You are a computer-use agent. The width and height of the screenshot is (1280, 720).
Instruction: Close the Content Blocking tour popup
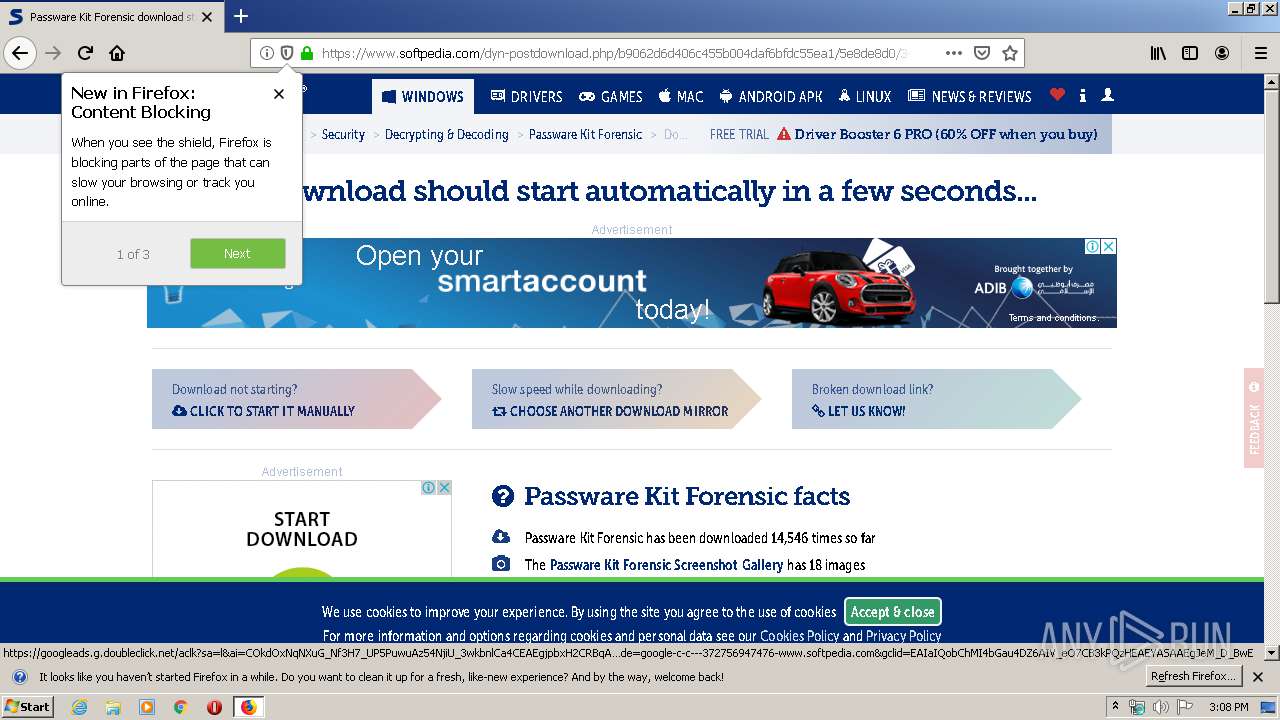[279, 94]
